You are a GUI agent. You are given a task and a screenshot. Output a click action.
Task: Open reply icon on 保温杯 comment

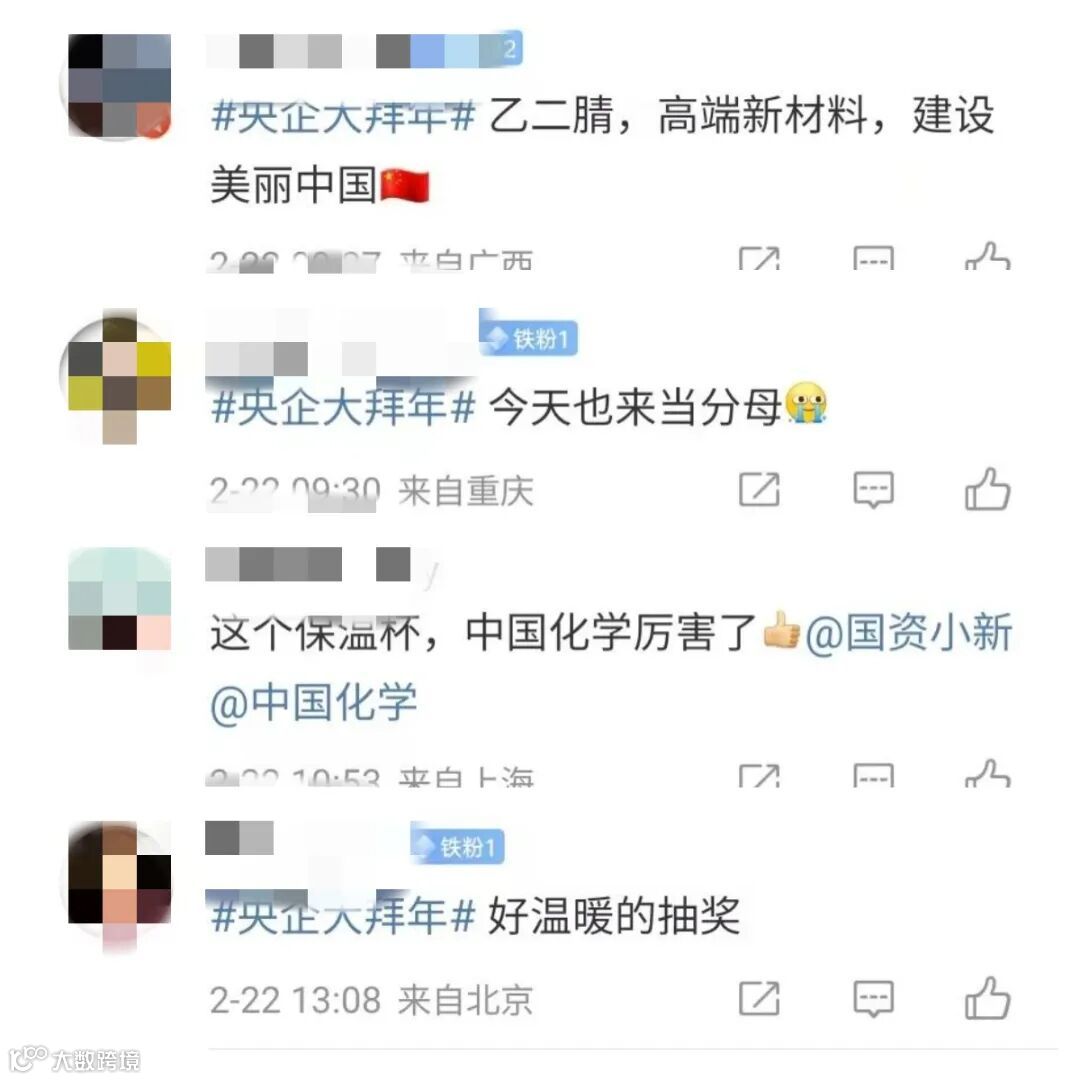point(873,776)
